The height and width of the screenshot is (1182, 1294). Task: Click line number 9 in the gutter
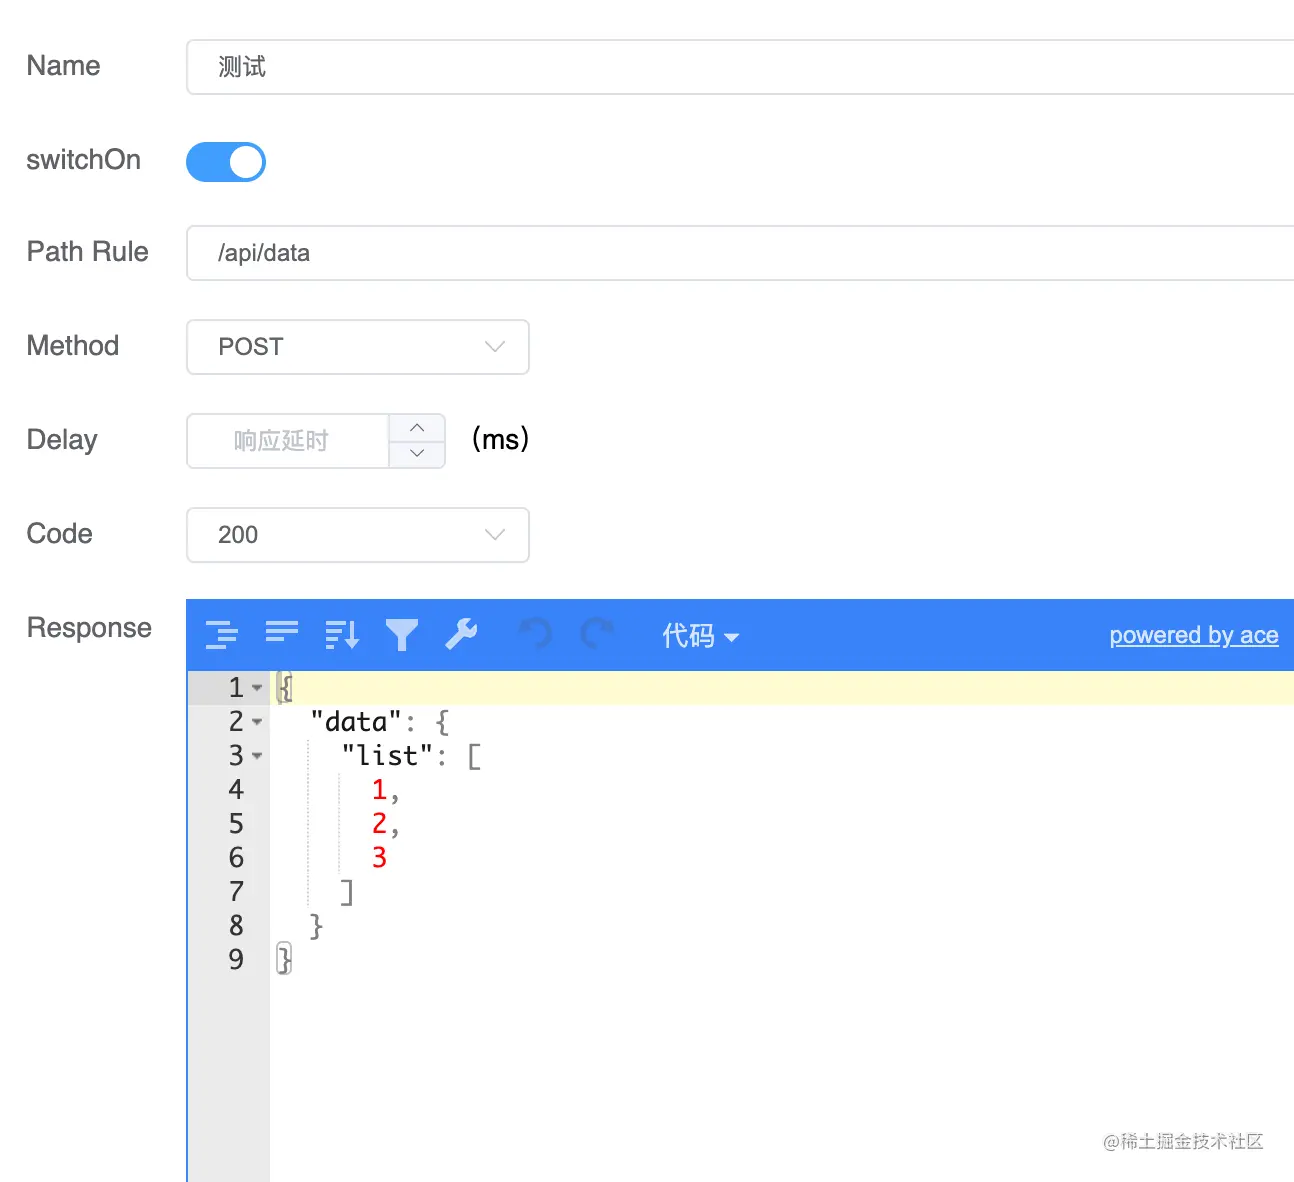click(x=236, y=960)
